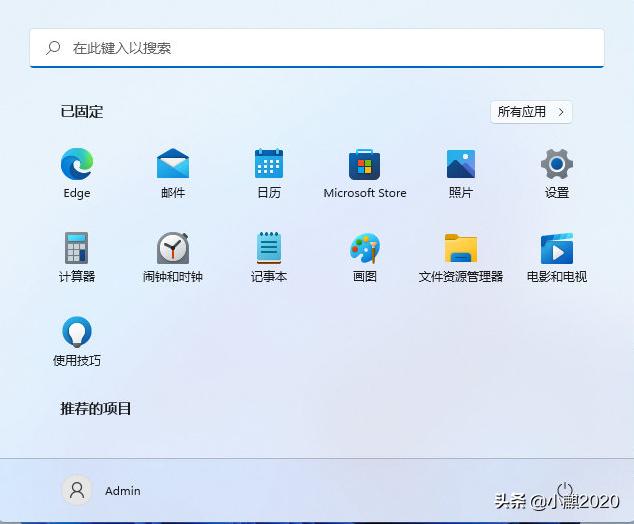Click the 已固定 pinned heading

82,112
